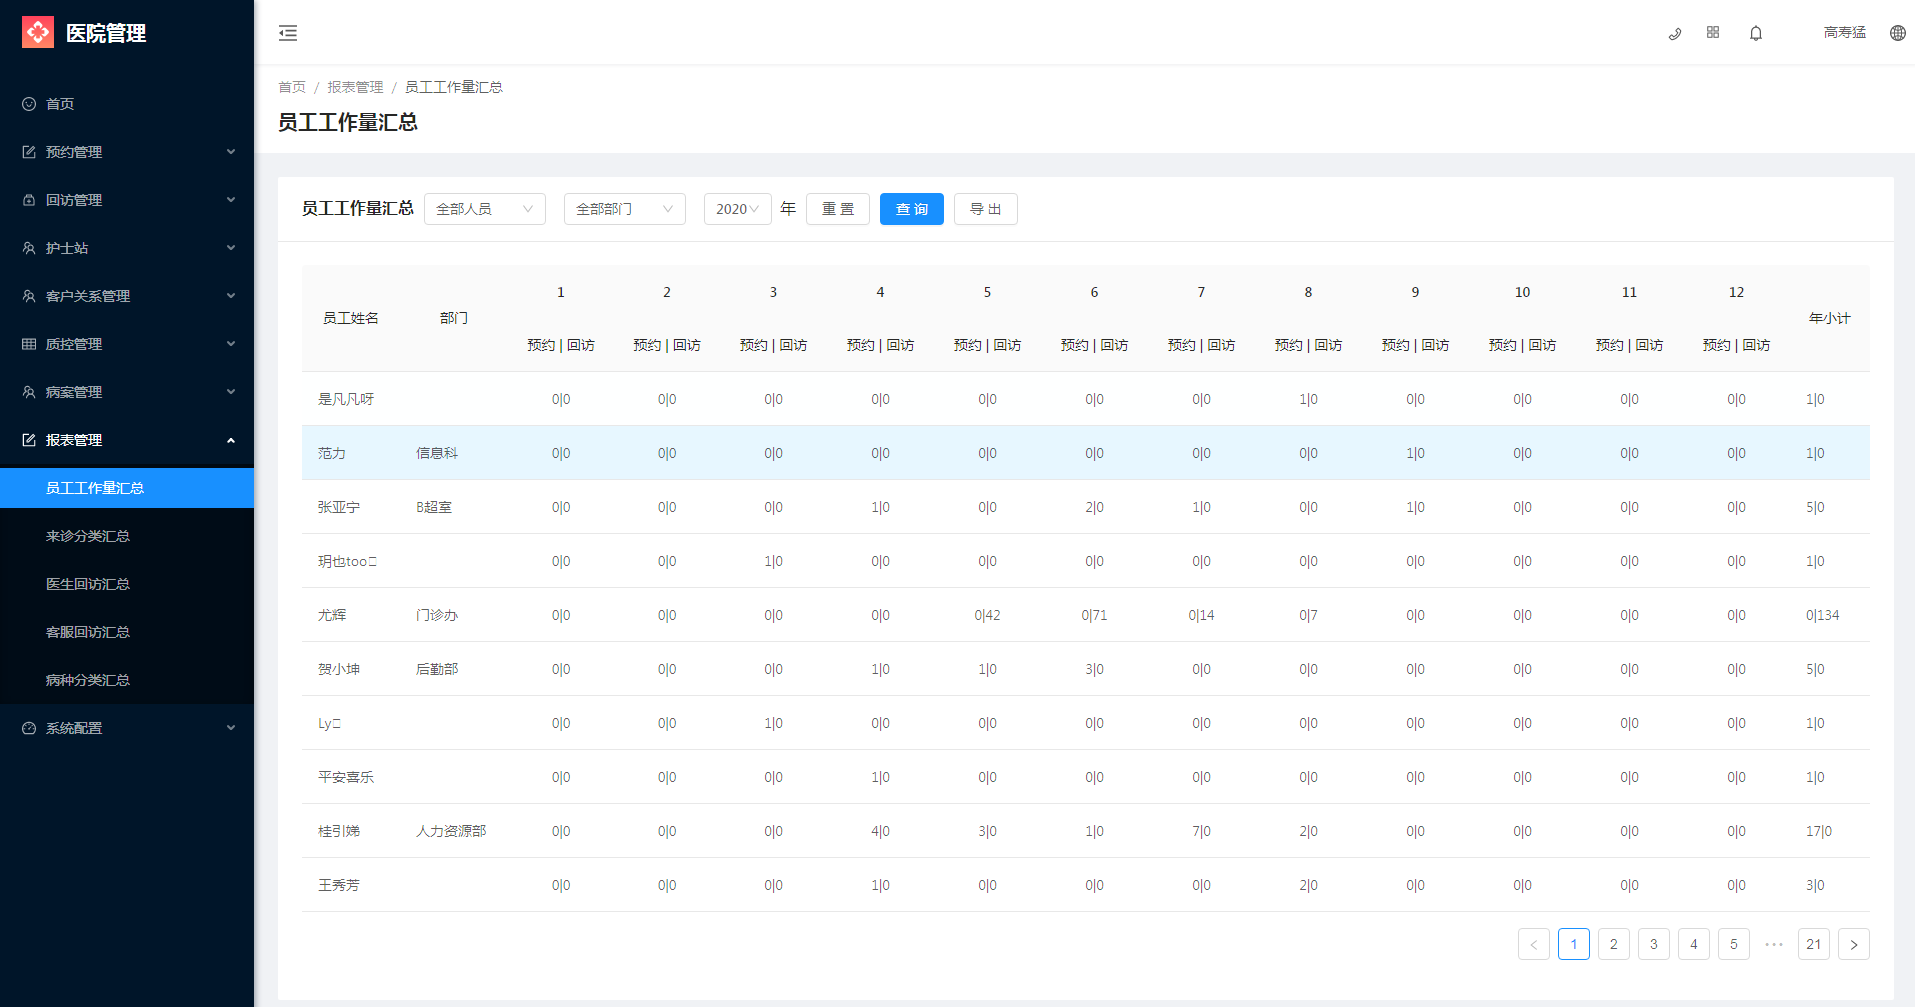The height and width of the screenshot is (1007, 1915).
Task: Go to the previous page arrow
Action: 1534,944
